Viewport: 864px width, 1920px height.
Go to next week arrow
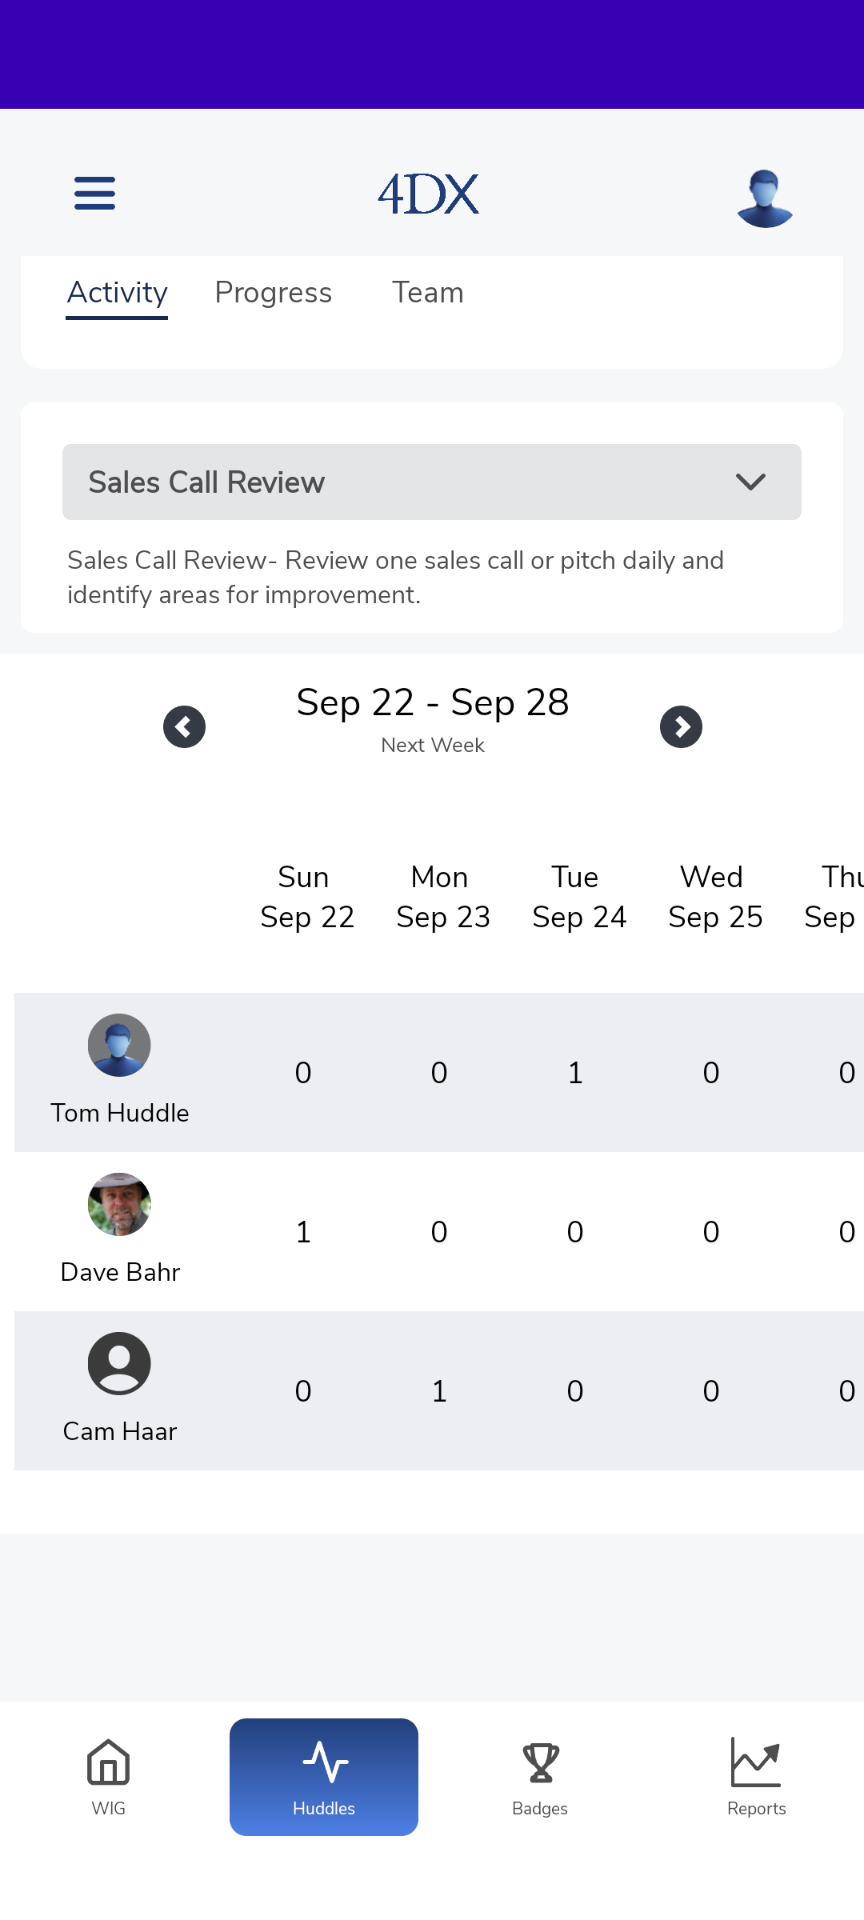tap(681, 727)
